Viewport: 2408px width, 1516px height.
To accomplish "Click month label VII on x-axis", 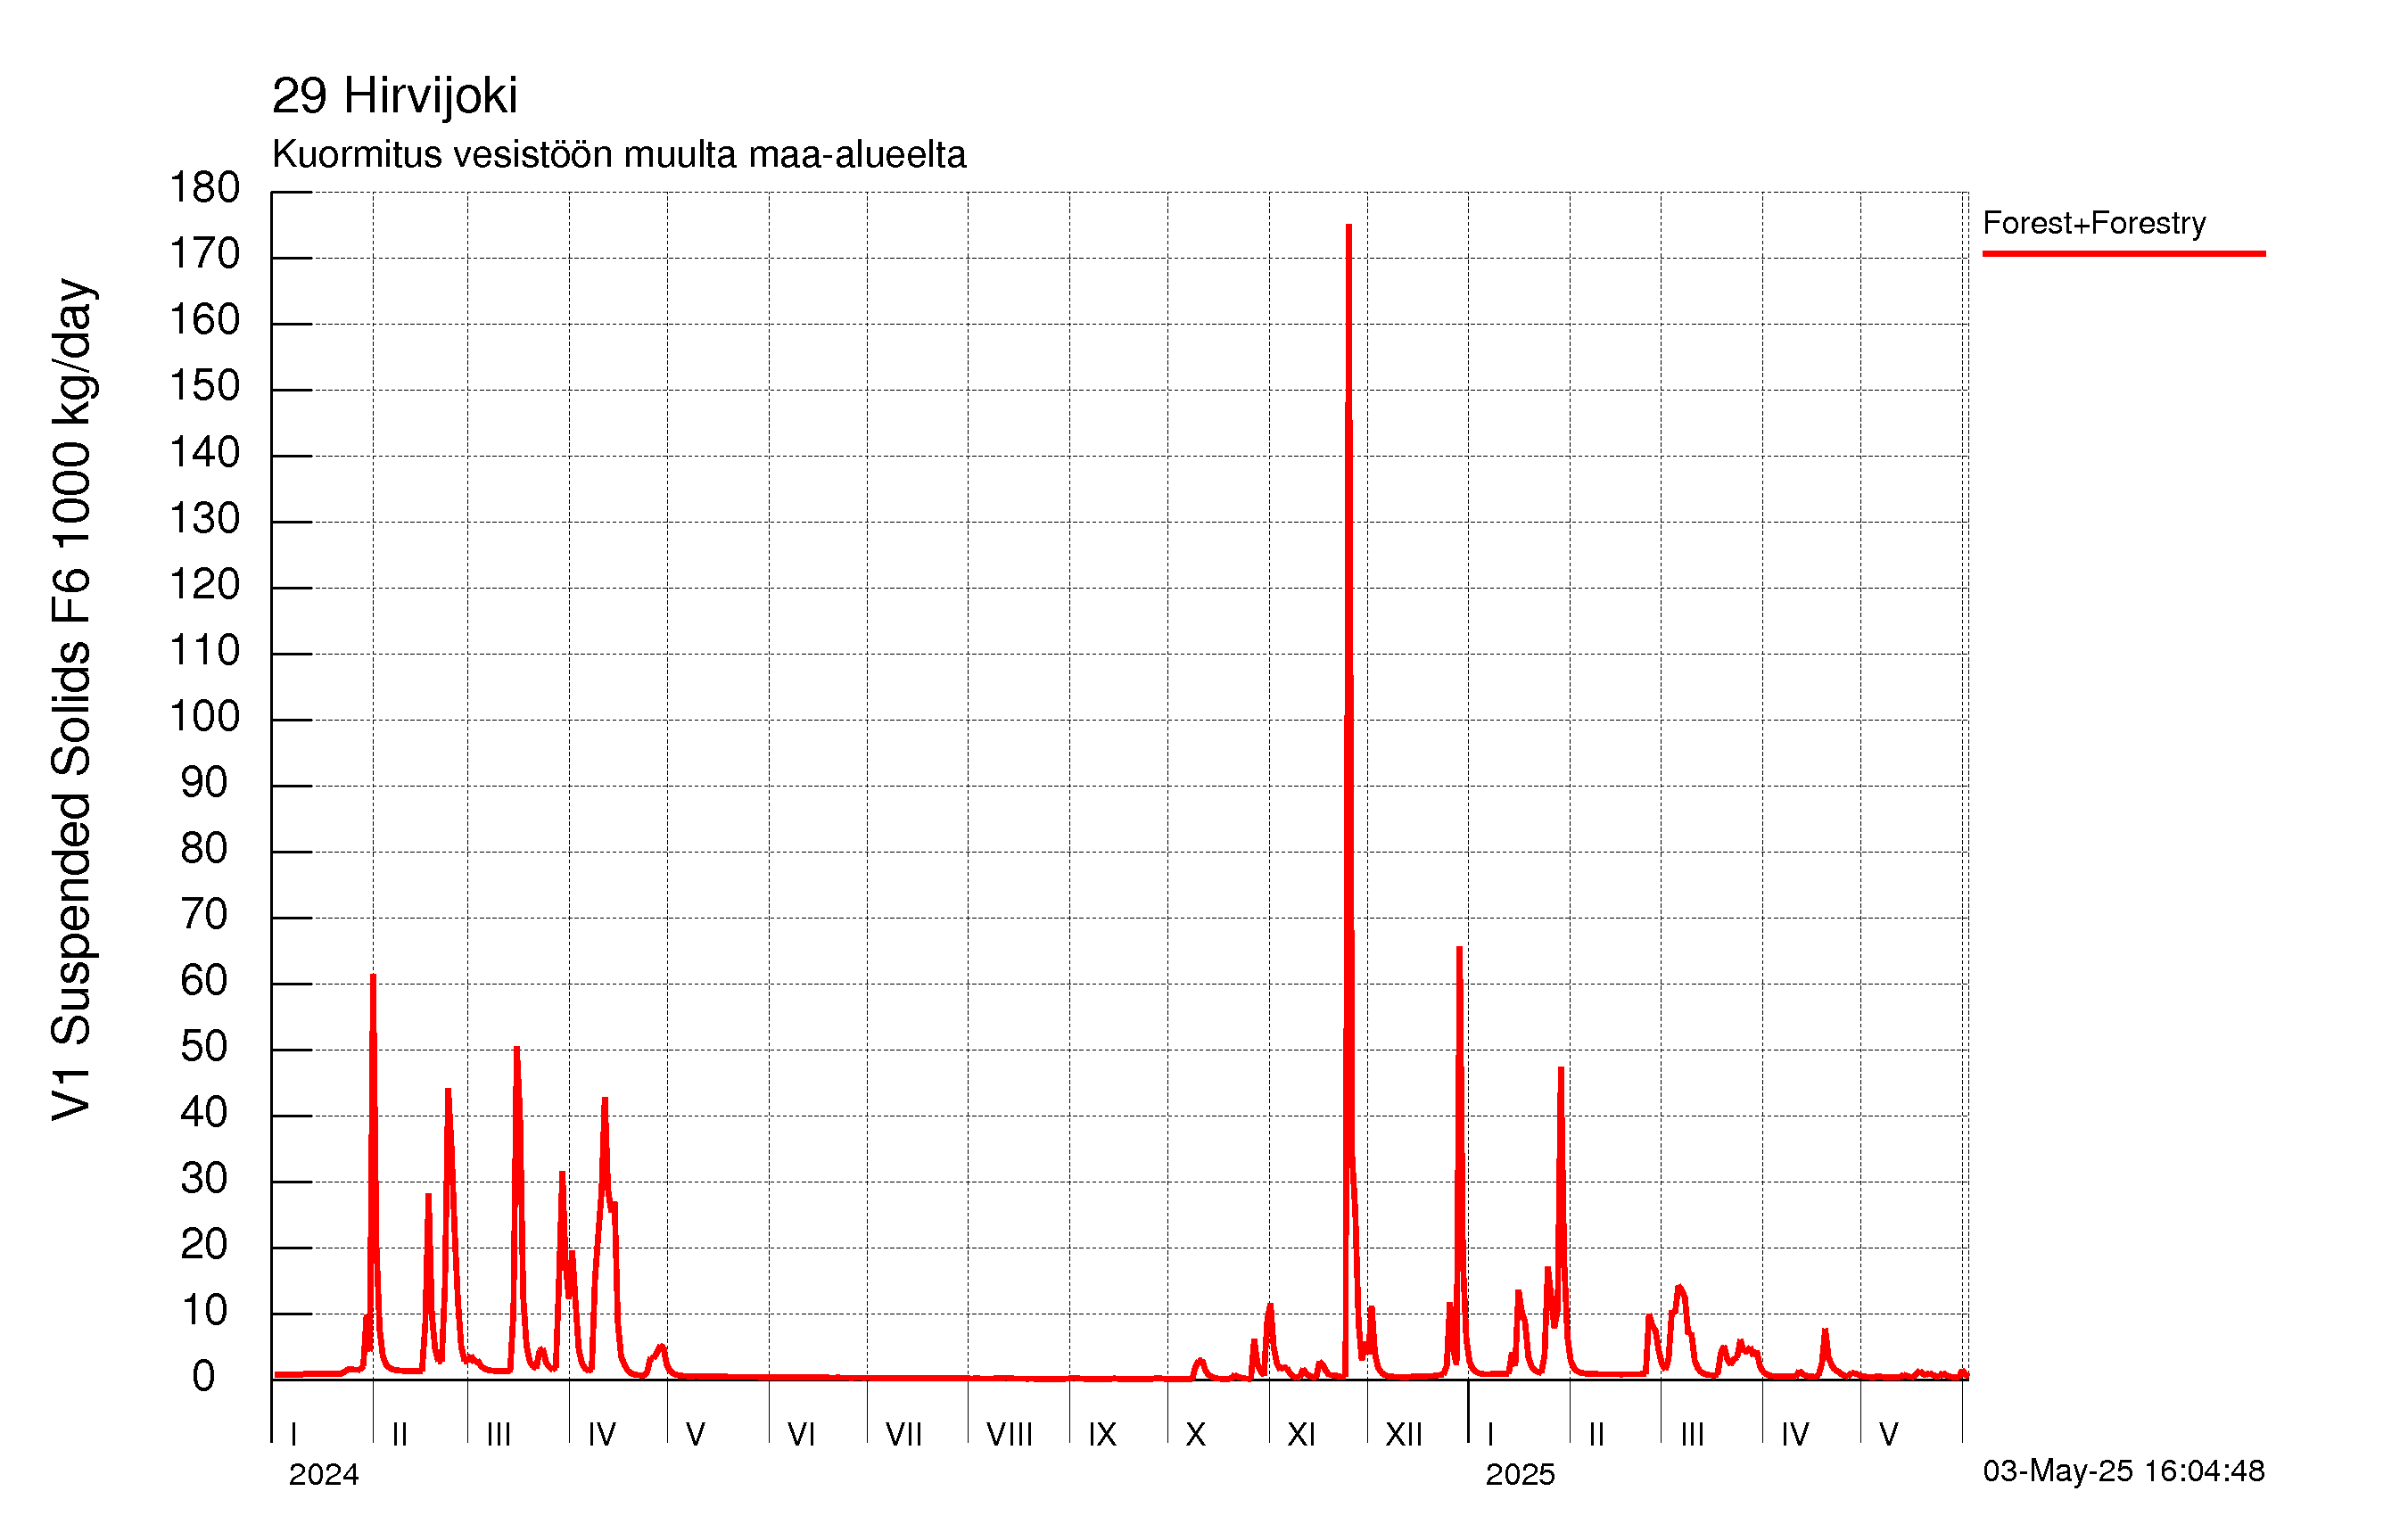I will tap(904, 1435).
